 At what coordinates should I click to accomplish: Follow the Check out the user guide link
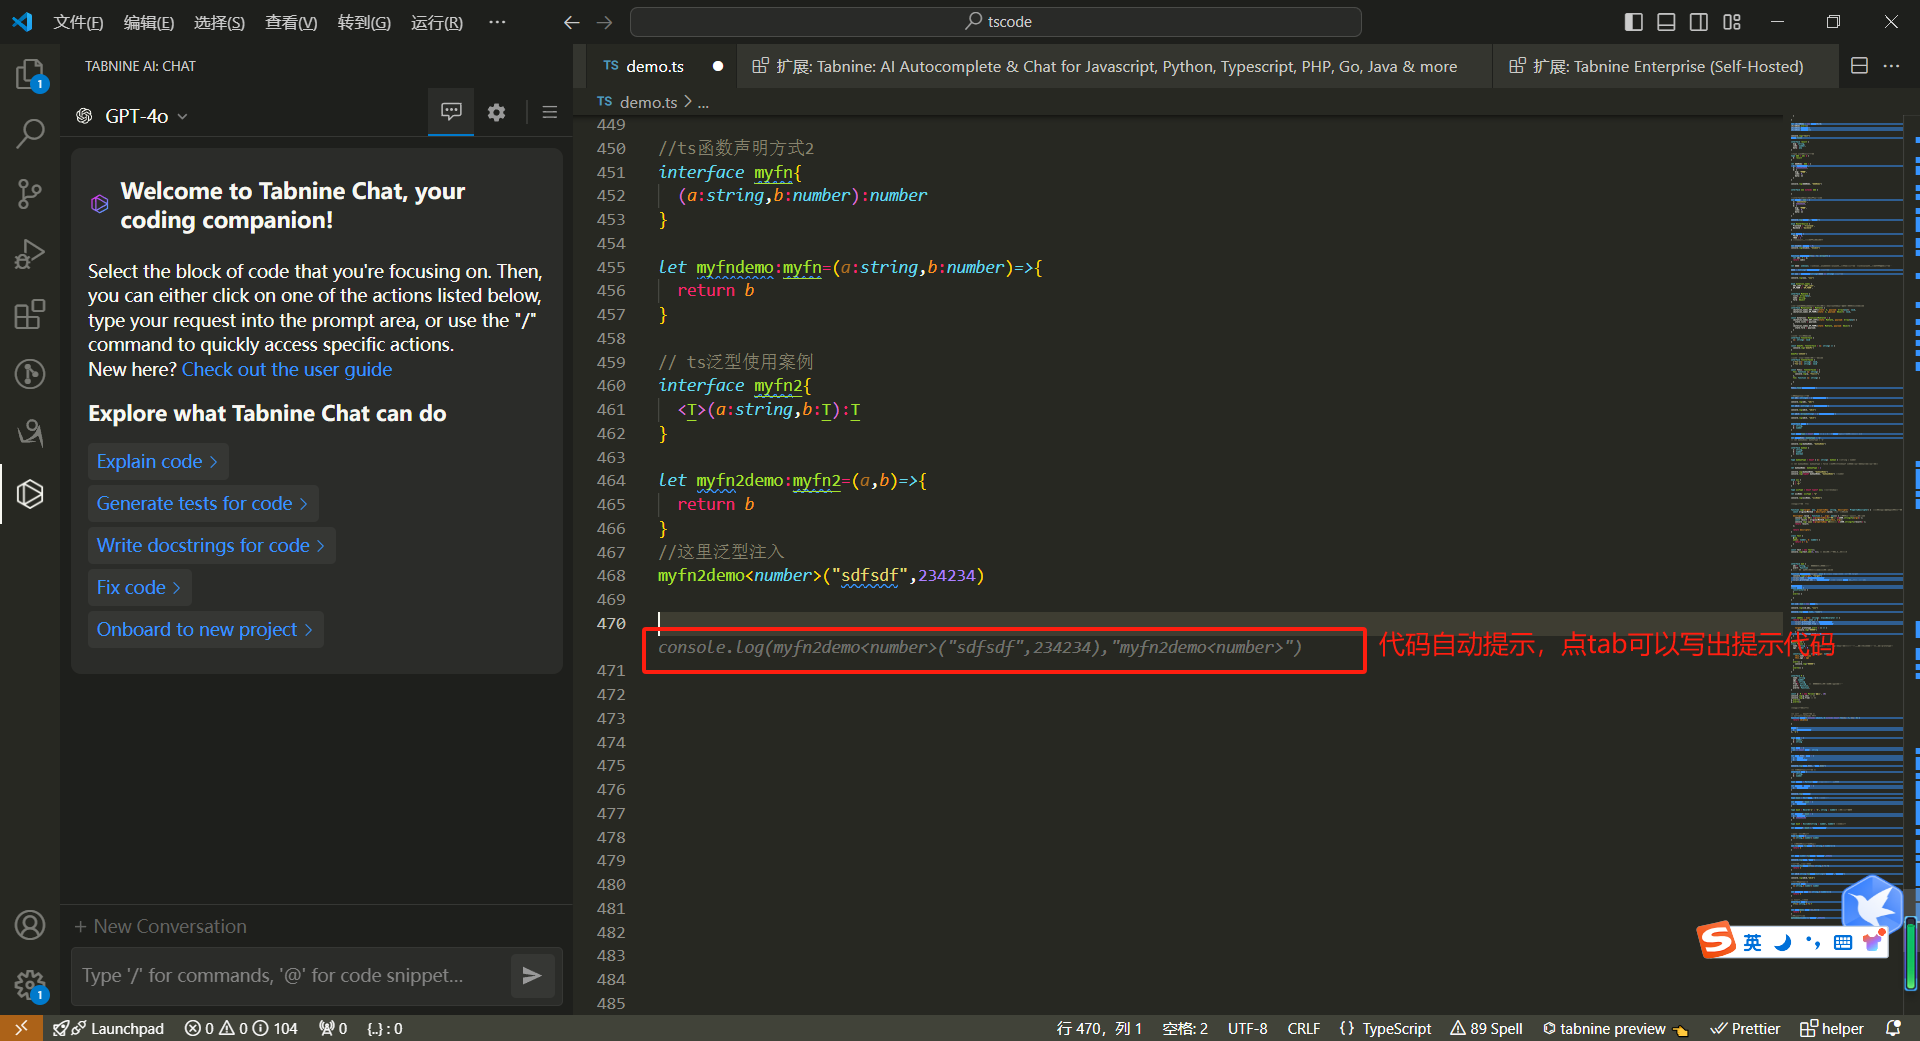(x=287, y=369)
